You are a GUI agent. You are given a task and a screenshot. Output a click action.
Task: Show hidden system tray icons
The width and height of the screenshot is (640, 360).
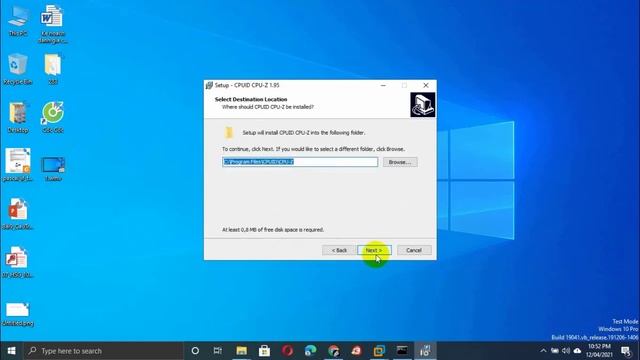[x=543, y=351]
